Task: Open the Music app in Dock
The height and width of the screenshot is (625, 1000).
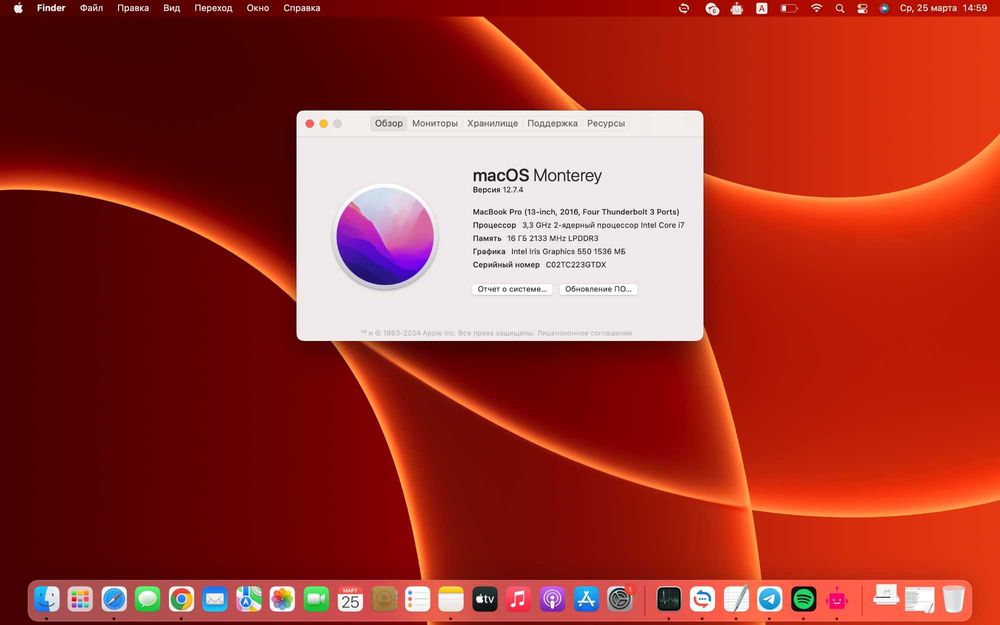Action: [x=518, y=599]
